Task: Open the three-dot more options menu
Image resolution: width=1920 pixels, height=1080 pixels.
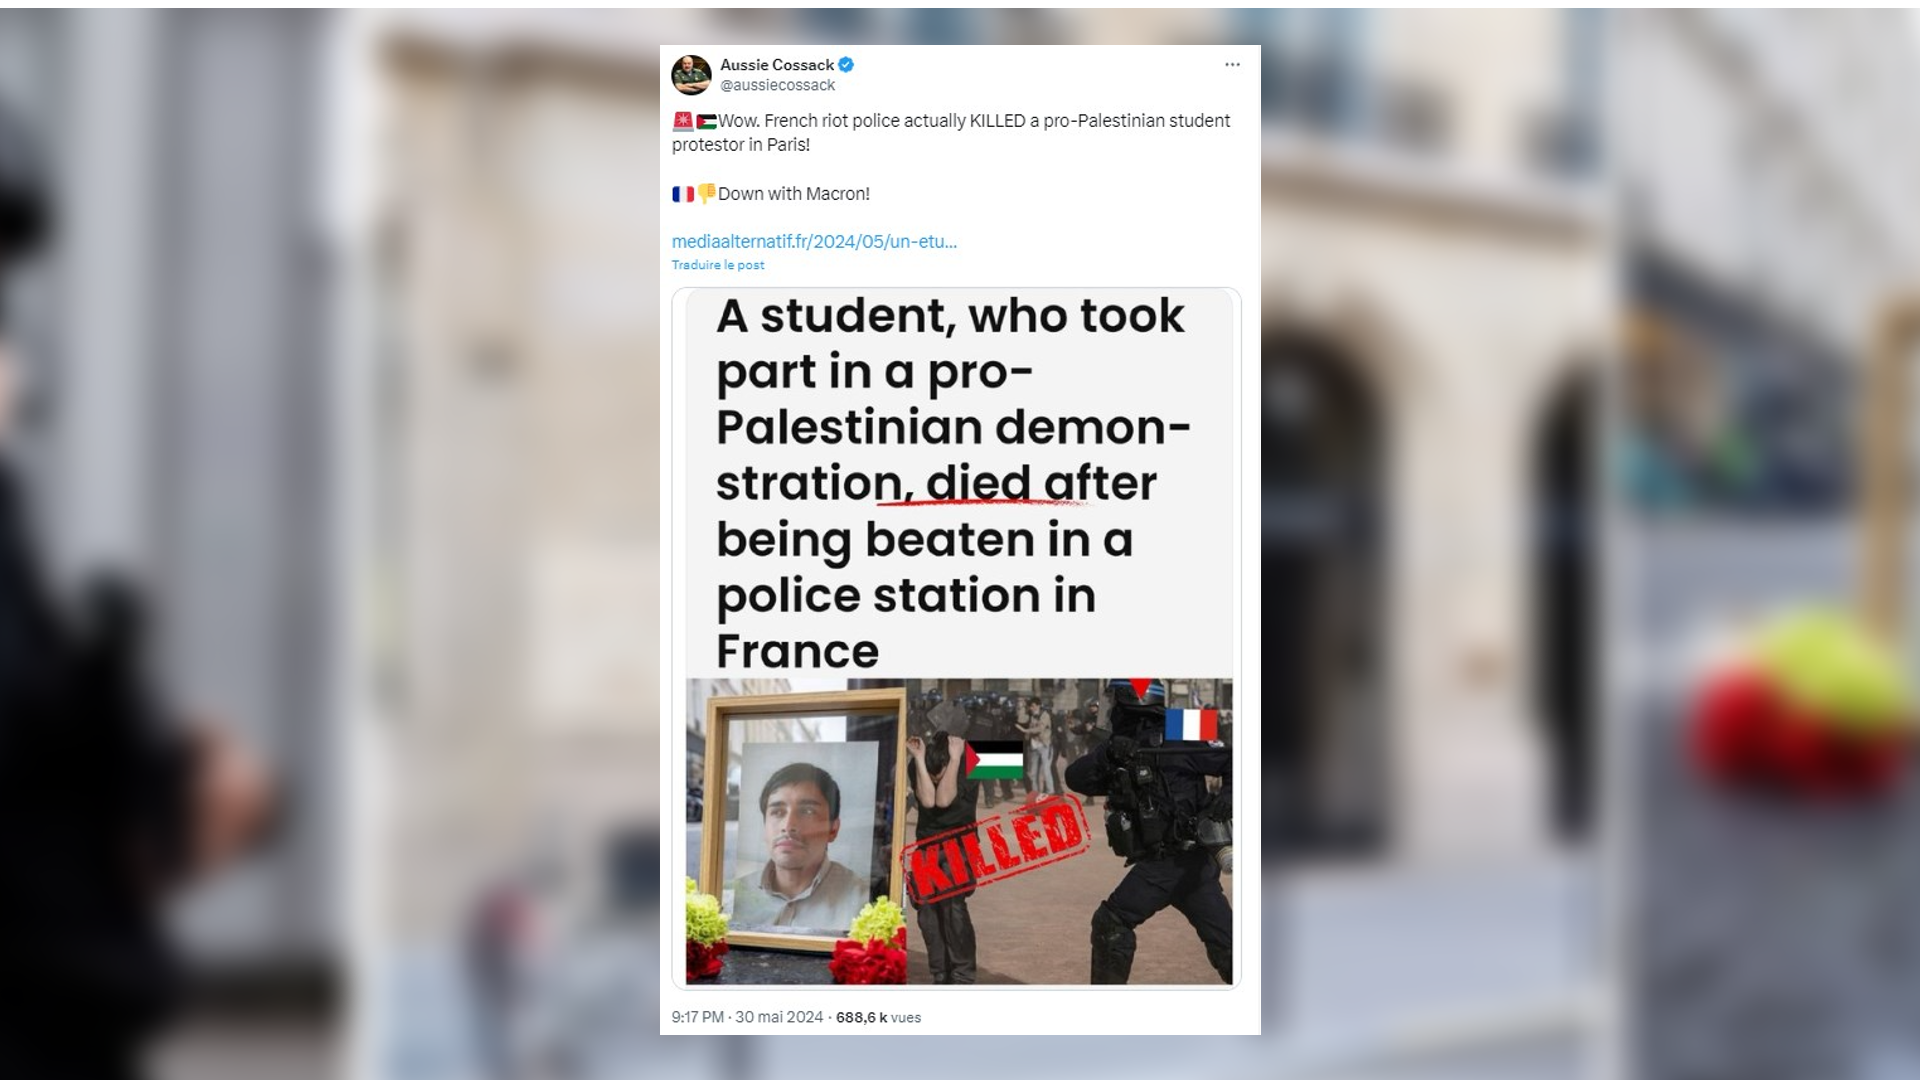Action: [x=1232, y=64]
